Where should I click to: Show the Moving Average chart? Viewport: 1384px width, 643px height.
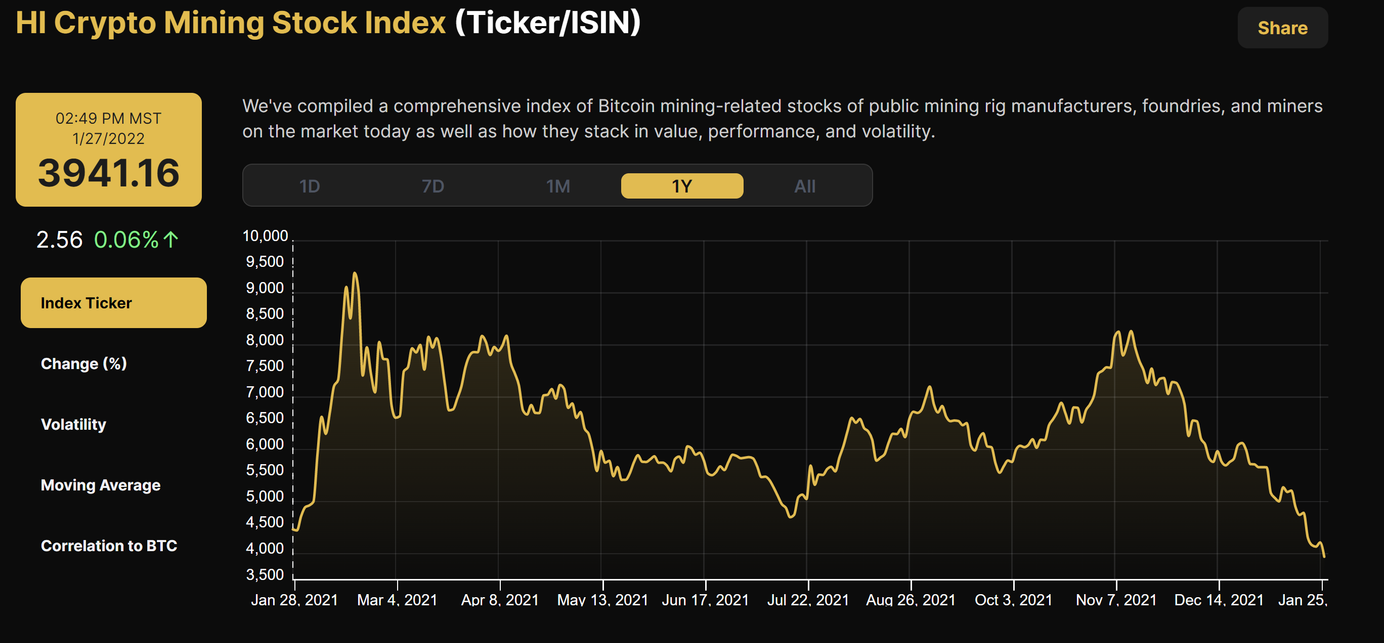(100, 485)
